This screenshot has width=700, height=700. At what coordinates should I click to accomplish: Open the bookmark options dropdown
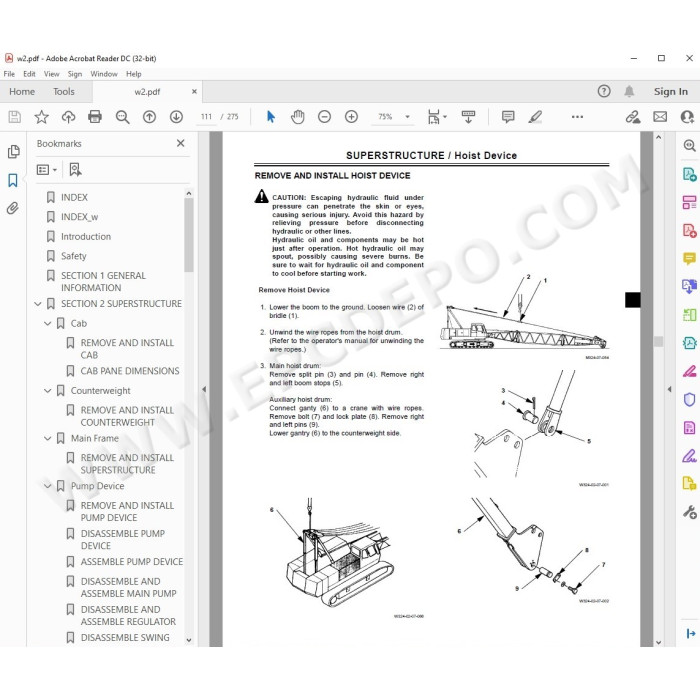click(46, 170)
